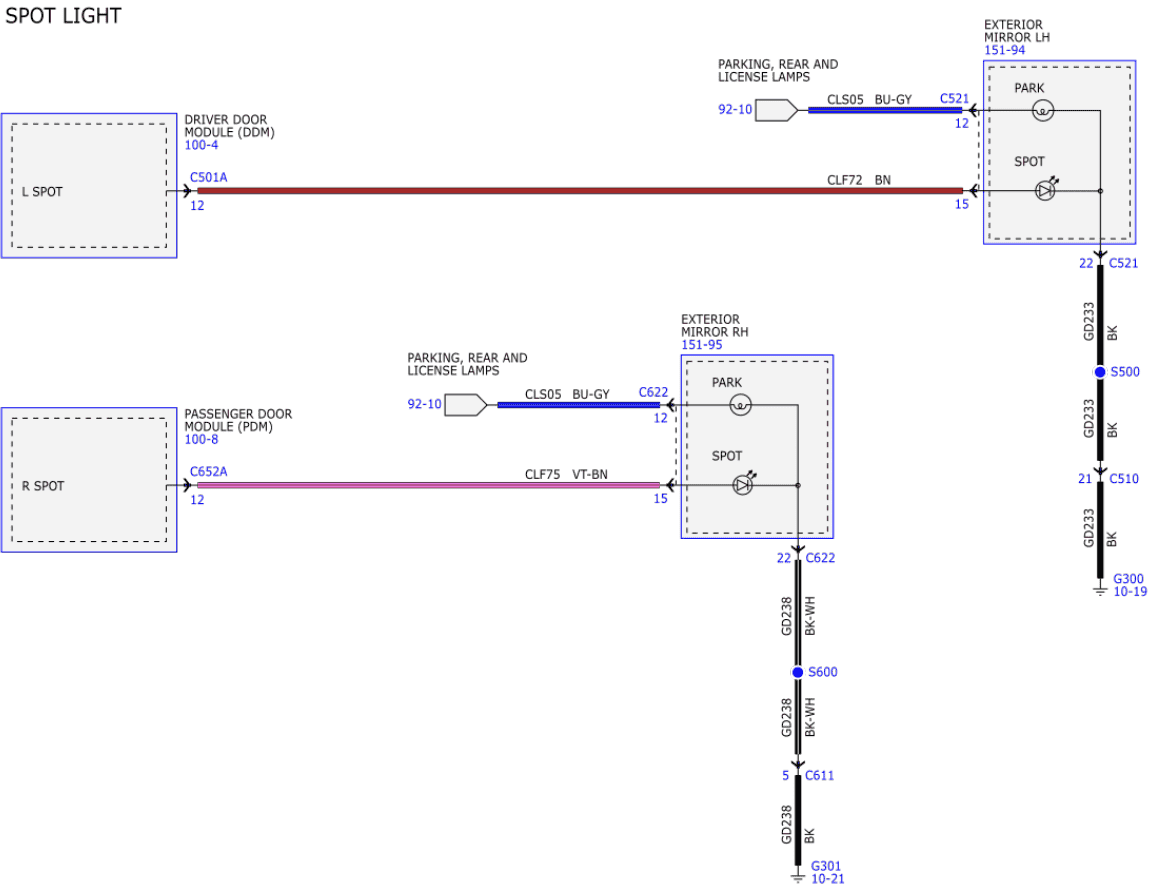This screenshot has height=893, width=1155.
Task: Select the PARK lamp symbol in Exterior Mirror RH
Action: coord(740,405)
